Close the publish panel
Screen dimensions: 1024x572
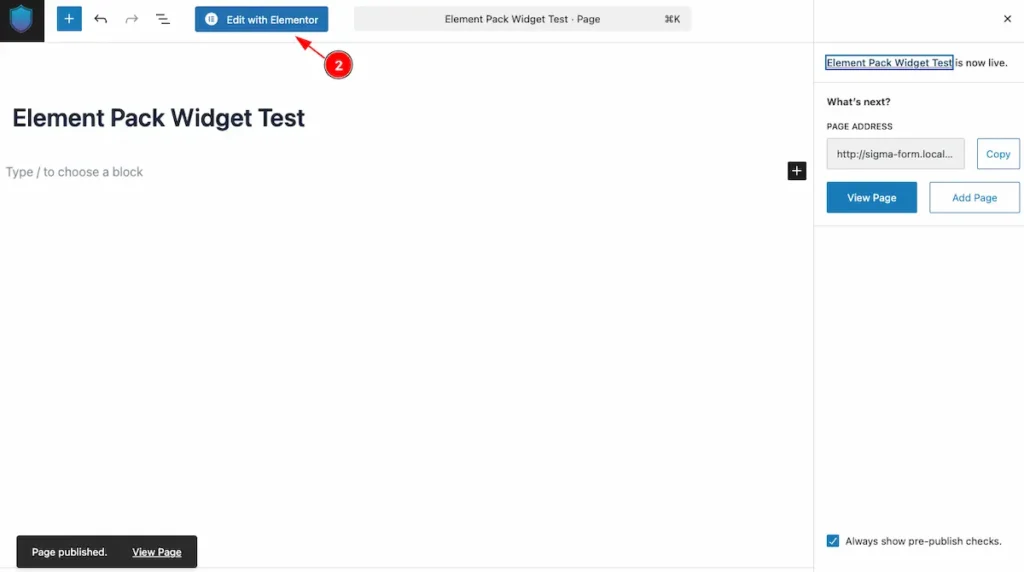click(1007, 19)
